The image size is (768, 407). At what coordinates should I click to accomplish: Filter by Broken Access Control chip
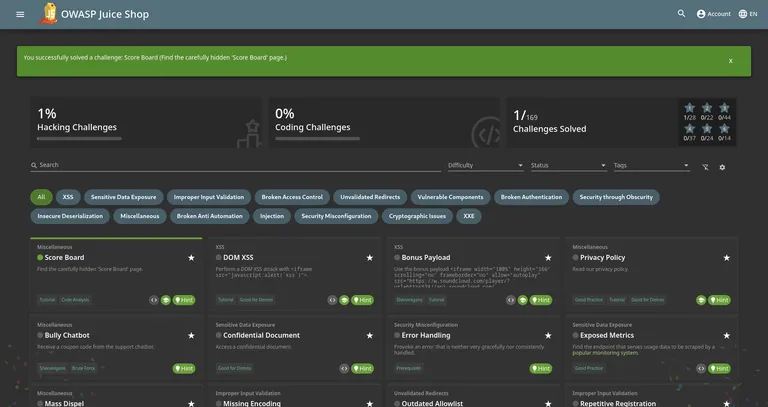tap(292, 197)
